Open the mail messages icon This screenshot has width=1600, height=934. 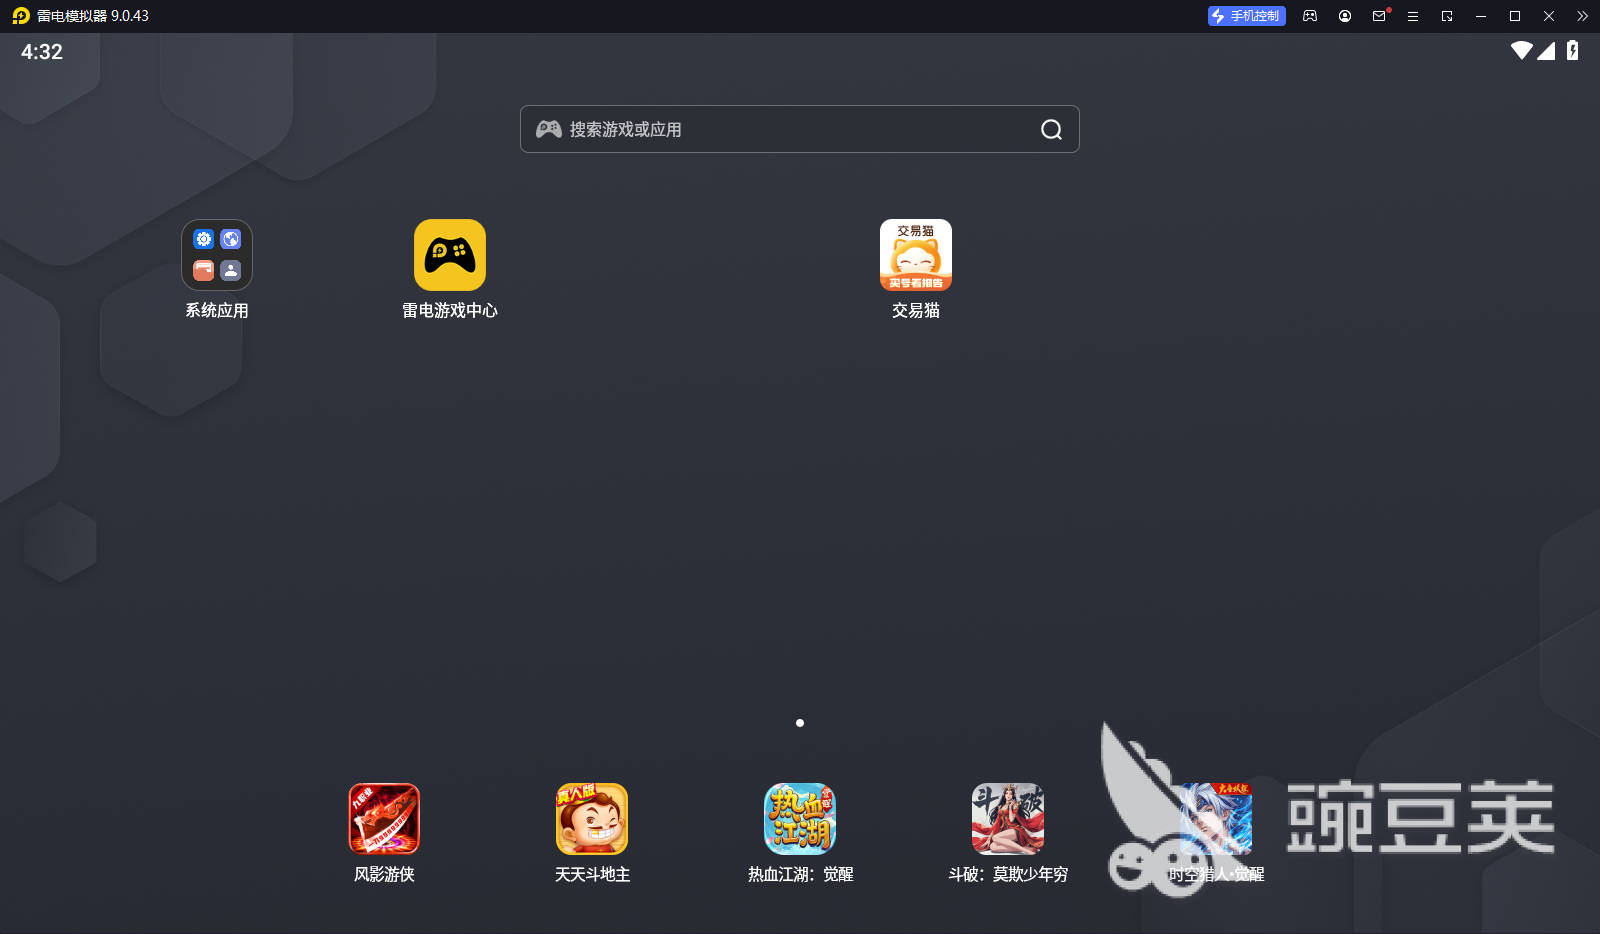coord(1379,16)
